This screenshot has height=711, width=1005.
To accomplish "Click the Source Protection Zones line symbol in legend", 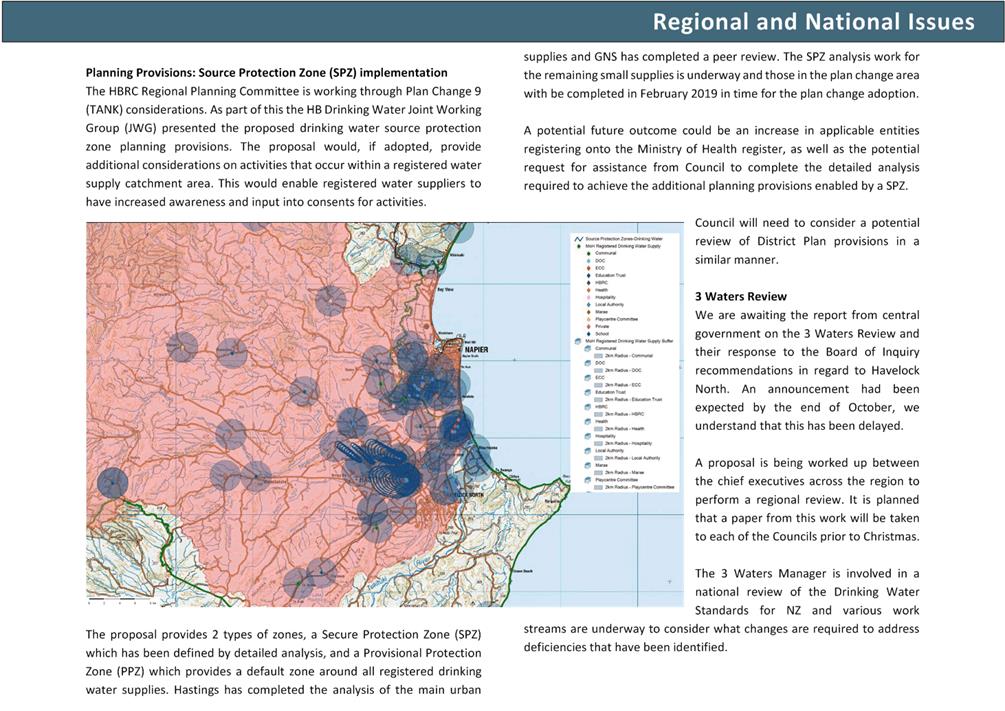I will click(579, 239).
